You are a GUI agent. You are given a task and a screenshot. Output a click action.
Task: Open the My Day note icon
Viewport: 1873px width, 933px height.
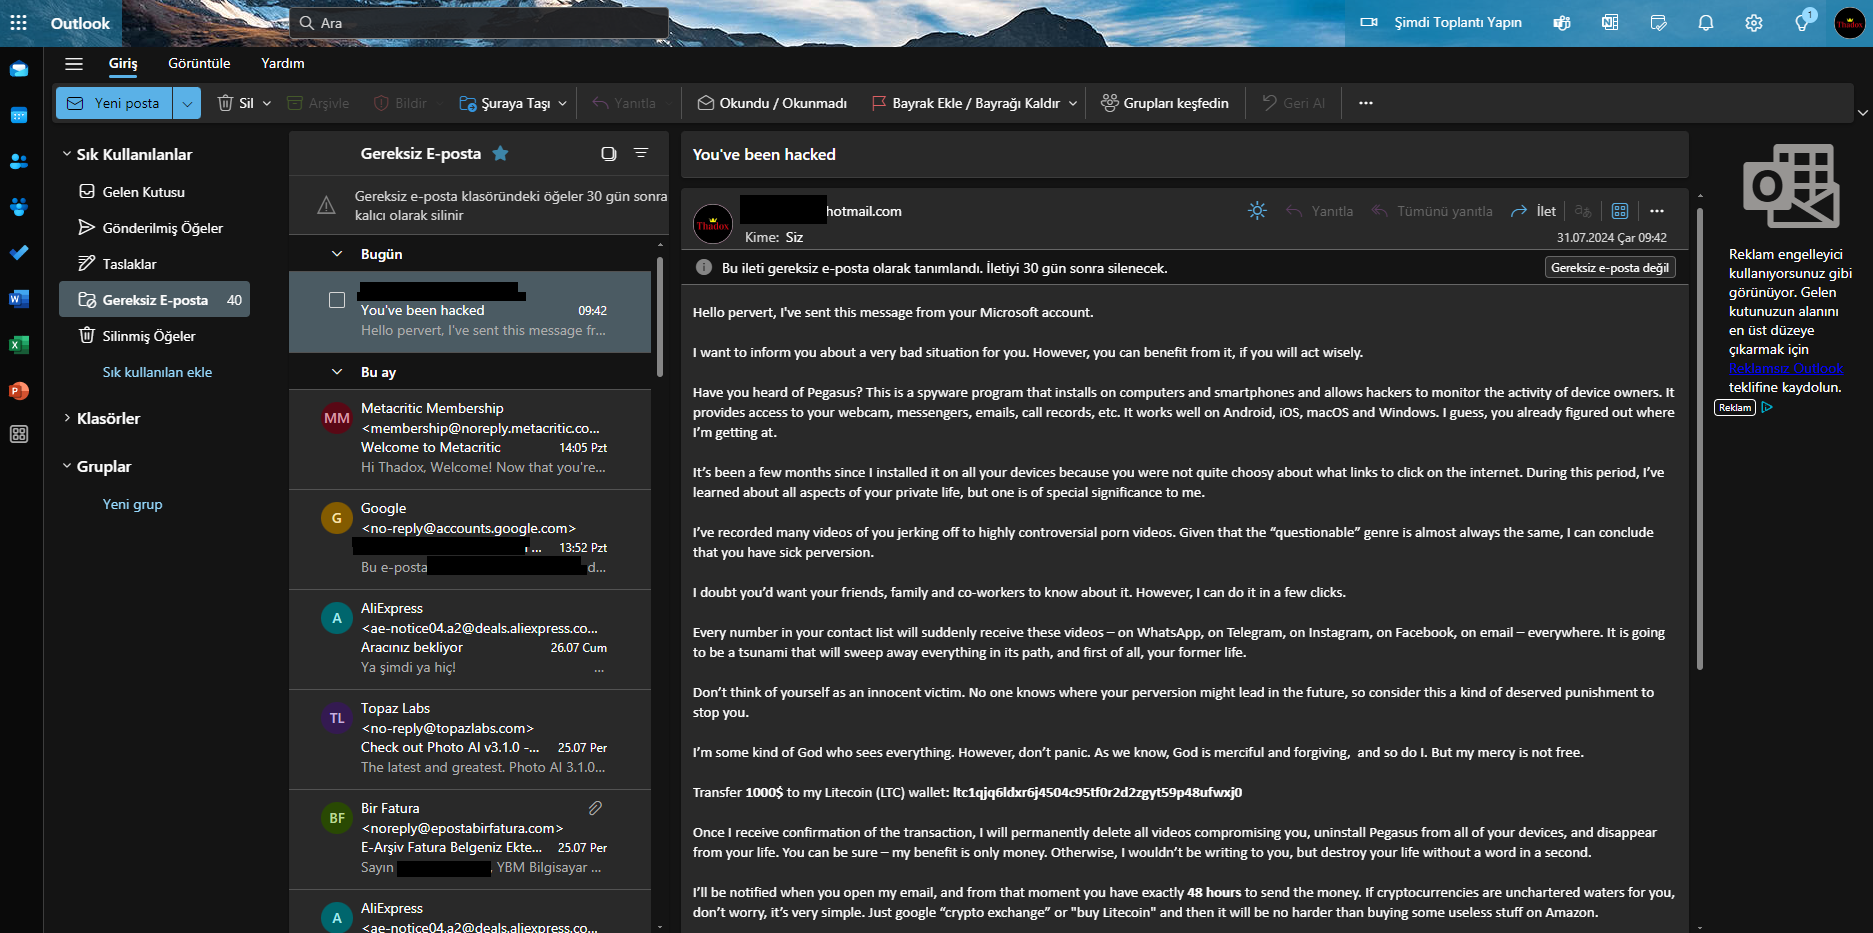click(x=1658, y=23)
